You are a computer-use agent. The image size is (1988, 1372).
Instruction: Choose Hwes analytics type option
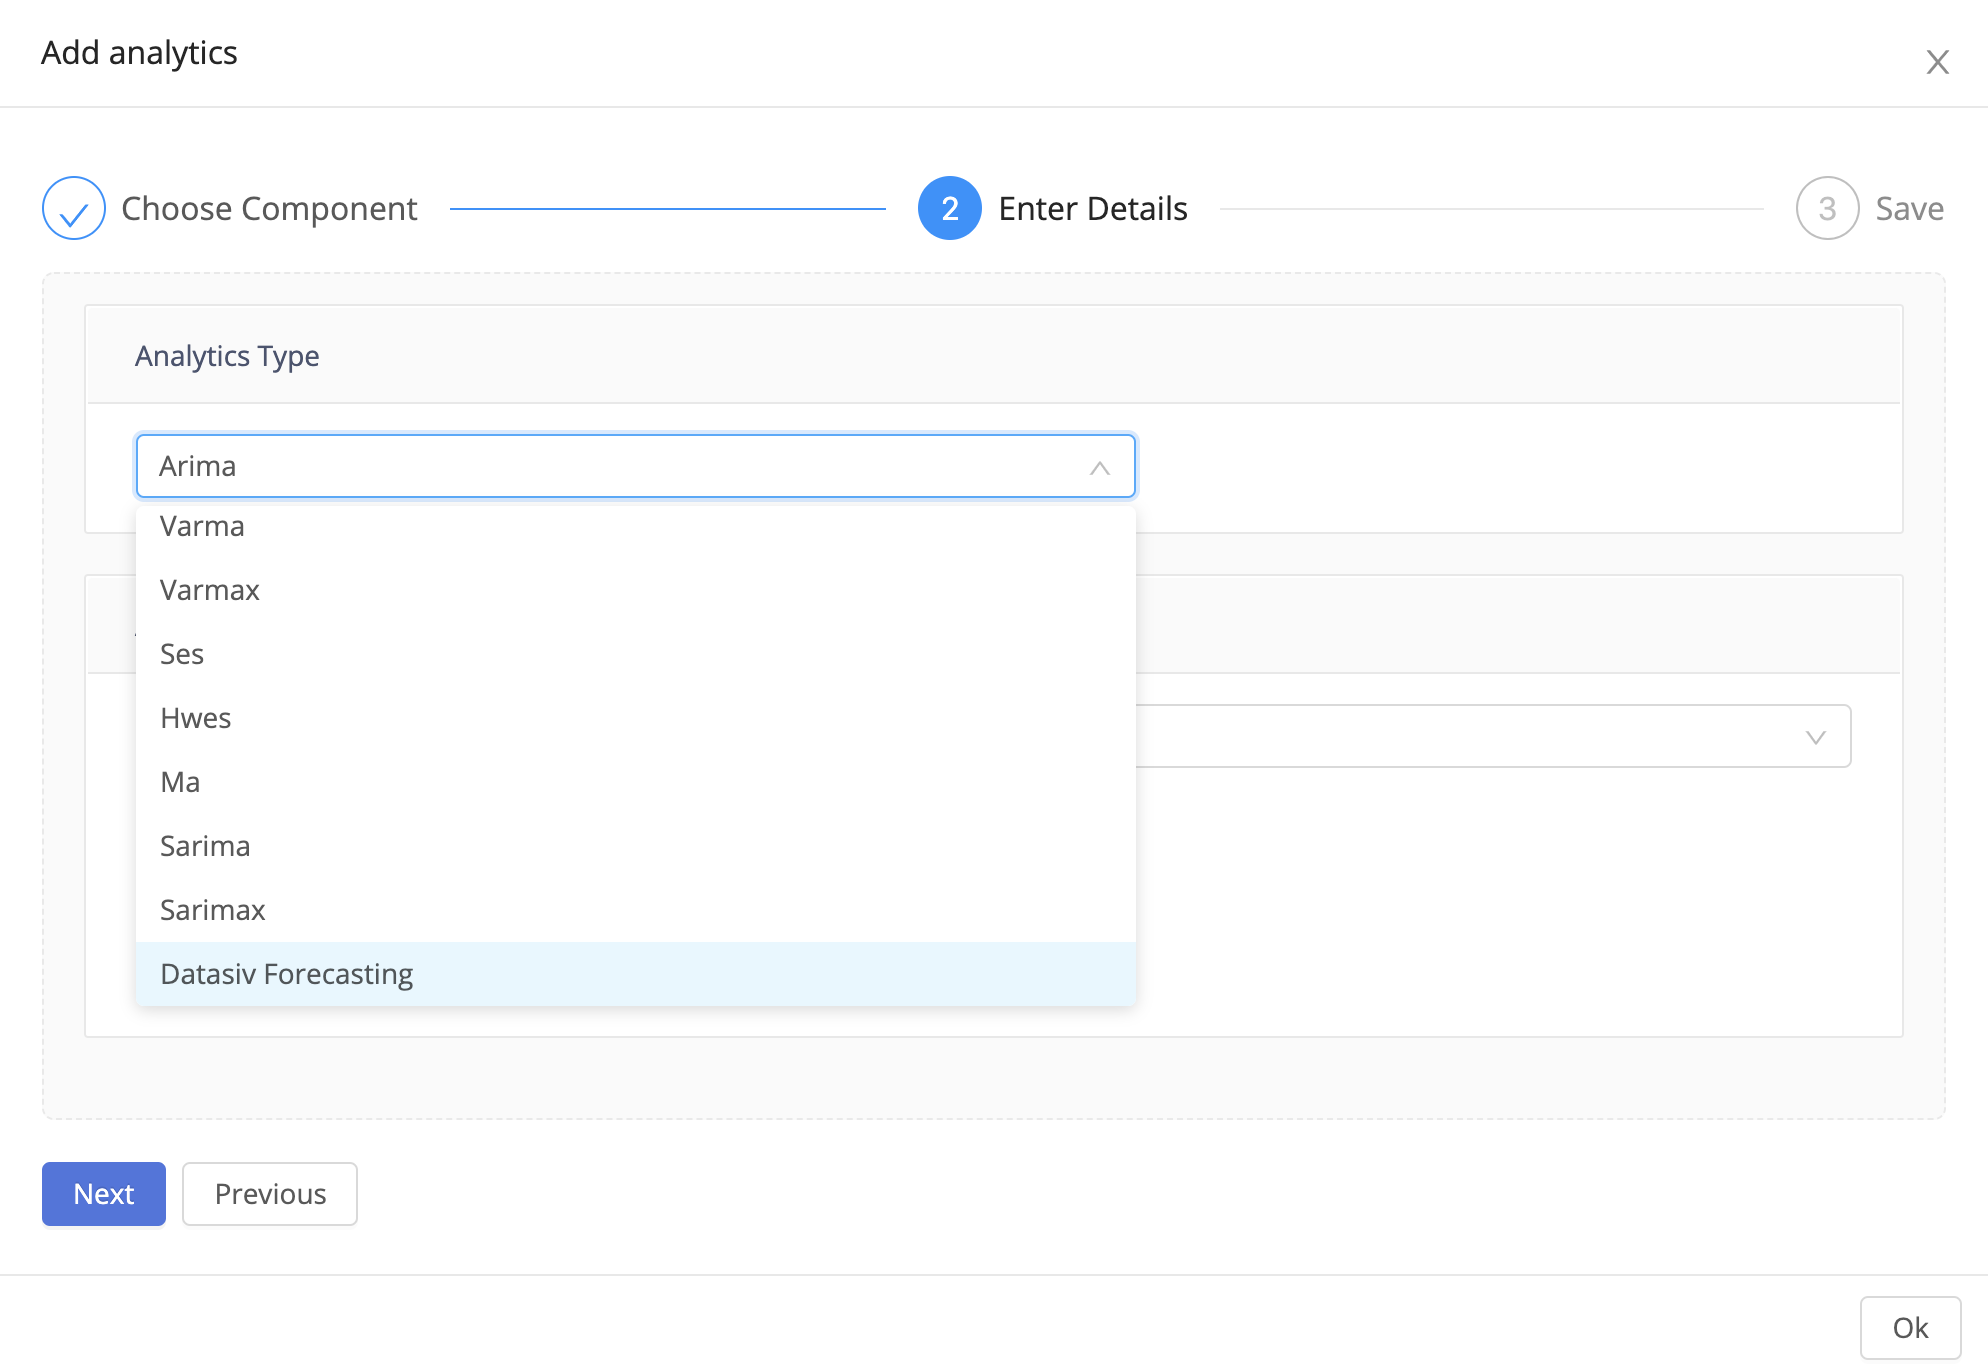point(636,718)
